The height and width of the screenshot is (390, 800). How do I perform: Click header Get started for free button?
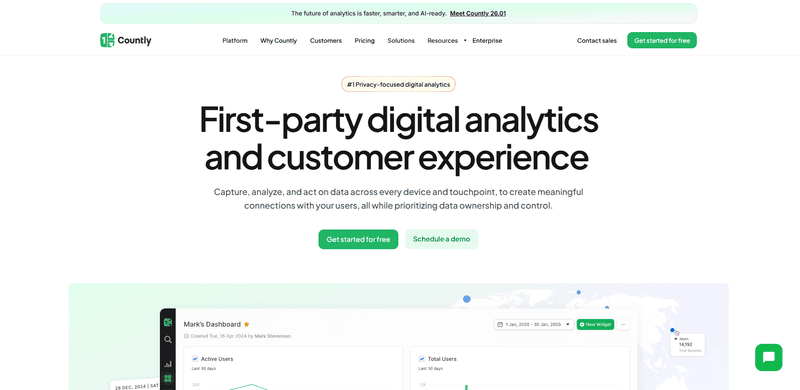point(662,40)
